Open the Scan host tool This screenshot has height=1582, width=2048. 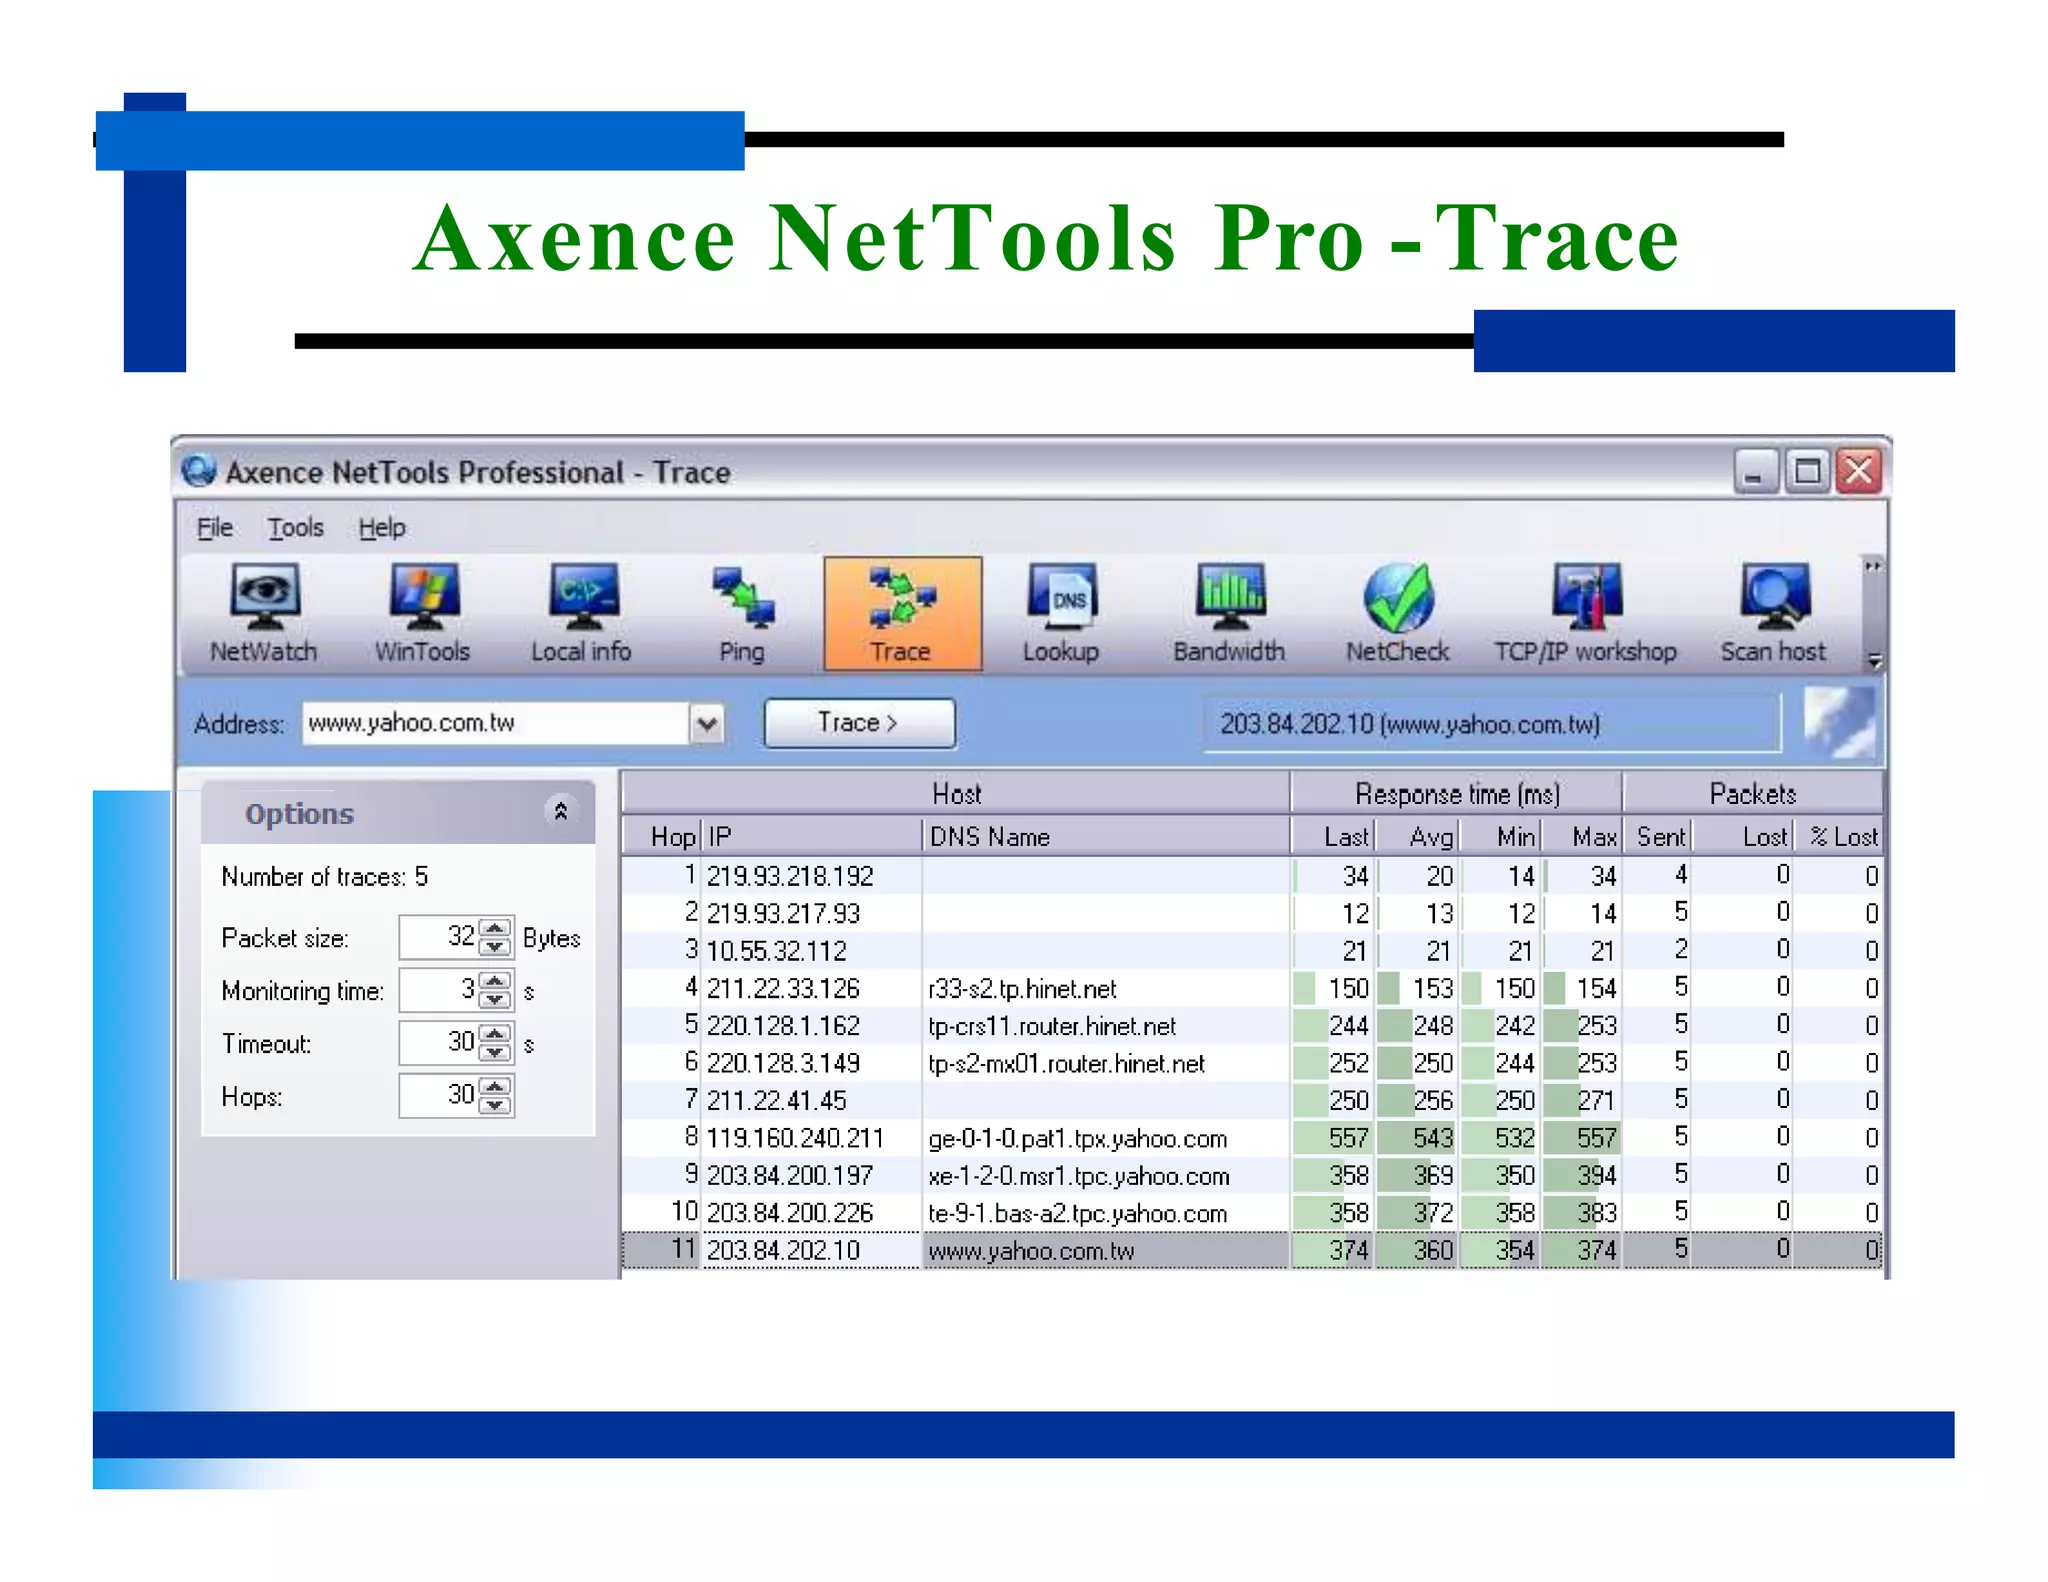click(1773, 614)
